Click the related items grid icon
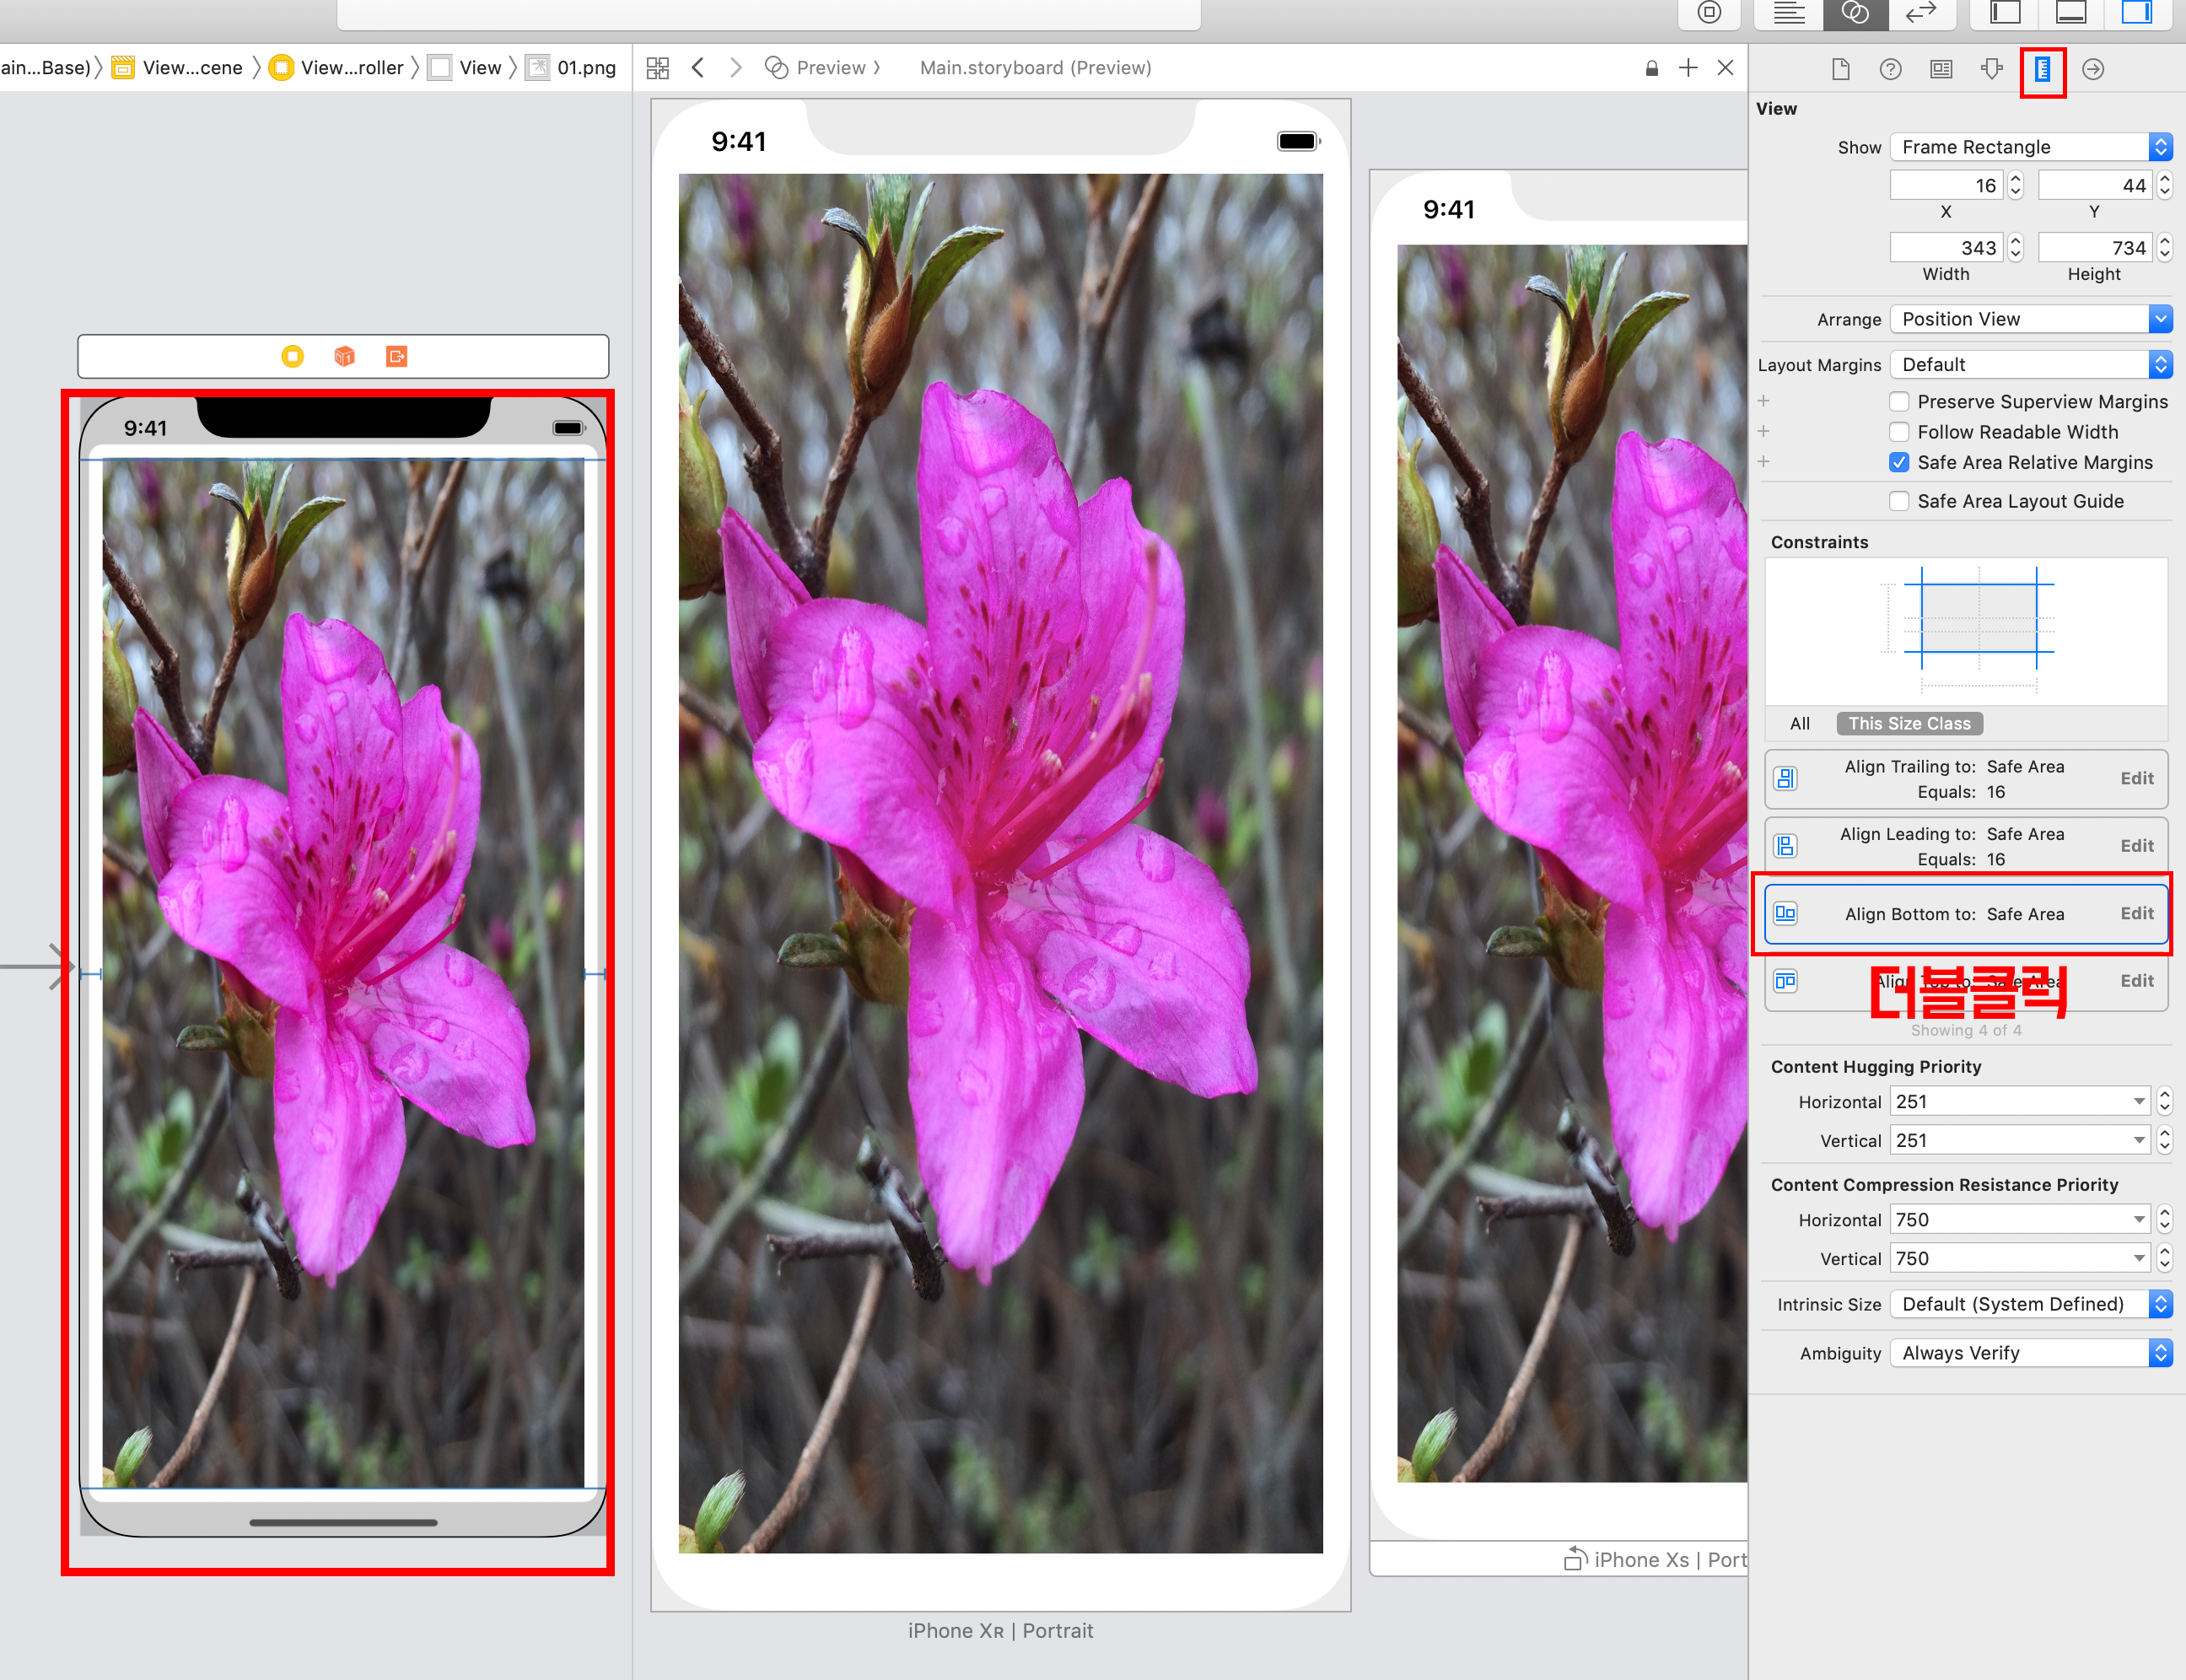Viewport: 2186px width, 1680px height. pos(657,67)
